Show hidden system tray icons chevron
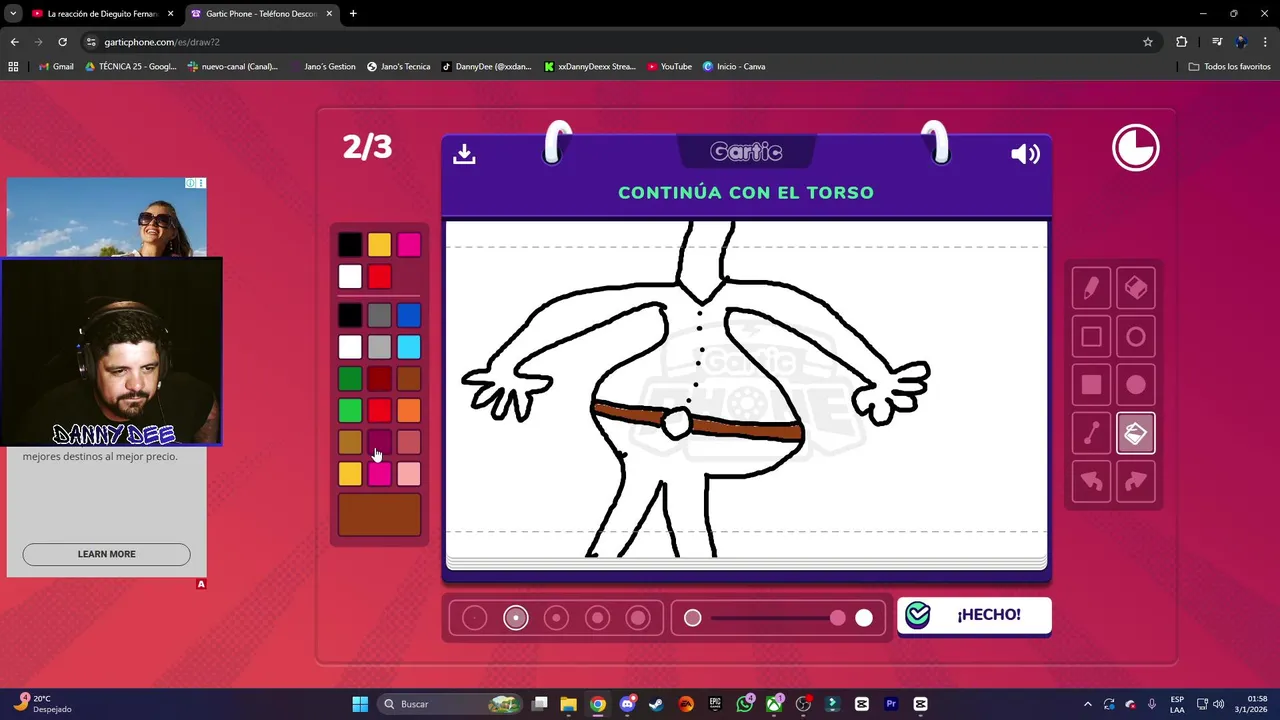The height and width of the screenshot is (720, 1280). (x=1088, y=704)
